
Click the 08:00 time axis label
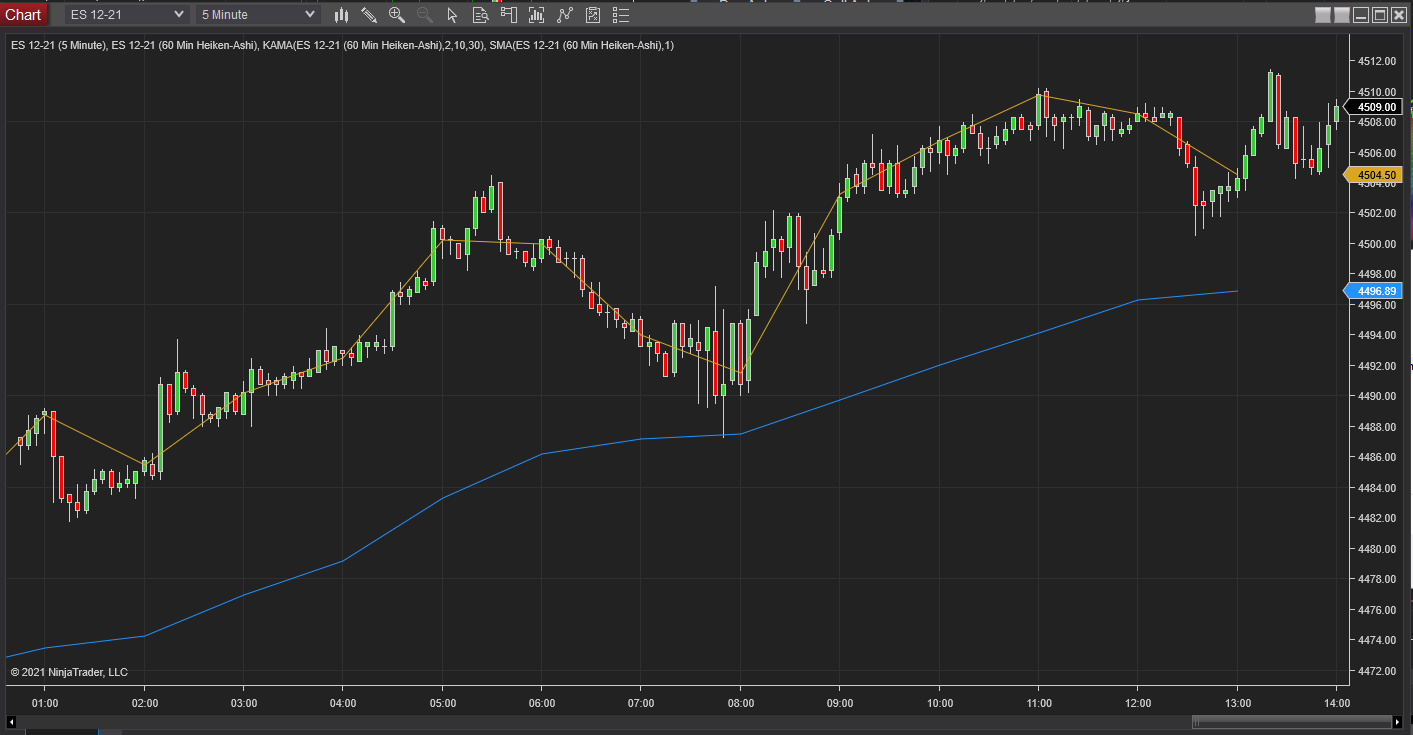point(741,703)
